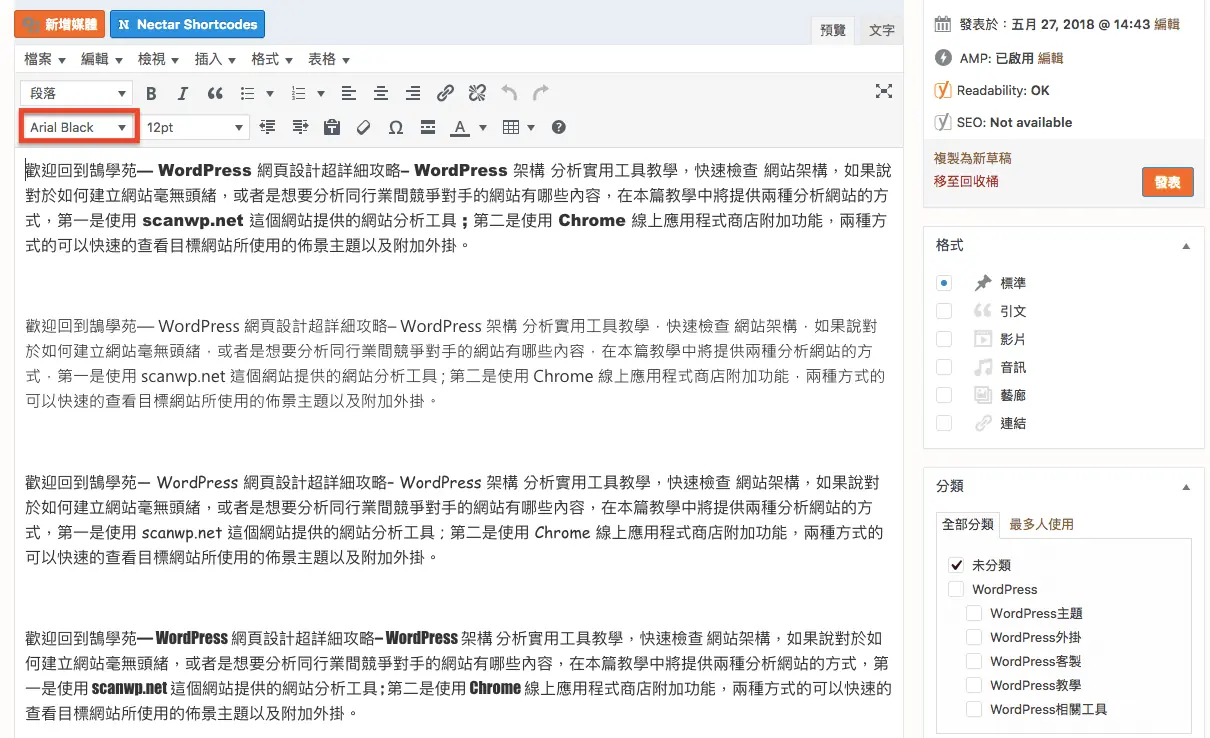Insert special character omega icon

tap(396, 127)
